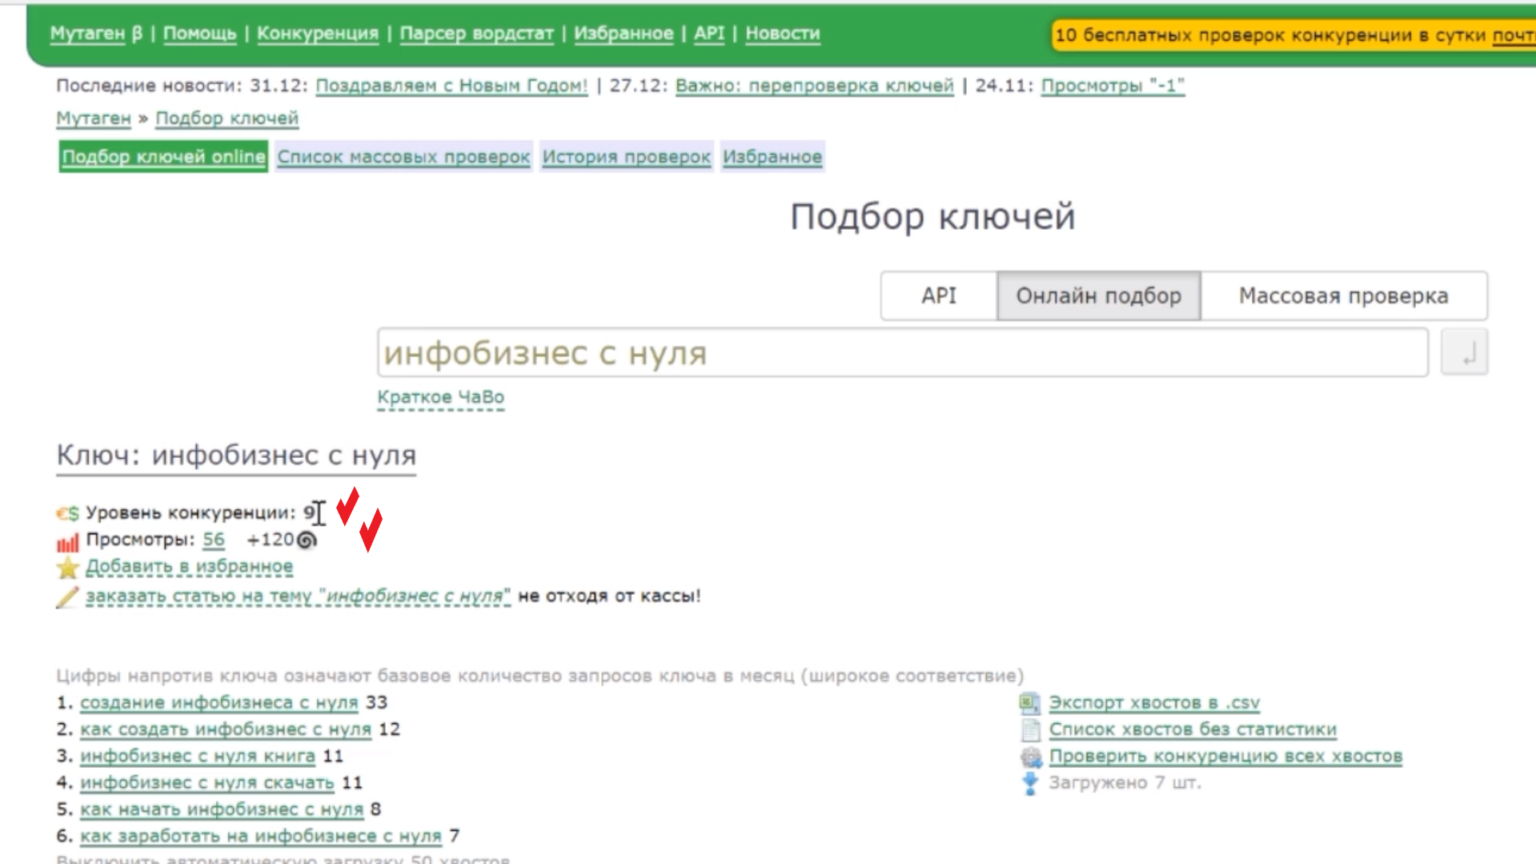Click the document icon for Список хвостов
The image size is (1536, 864).
(1030, 730)
